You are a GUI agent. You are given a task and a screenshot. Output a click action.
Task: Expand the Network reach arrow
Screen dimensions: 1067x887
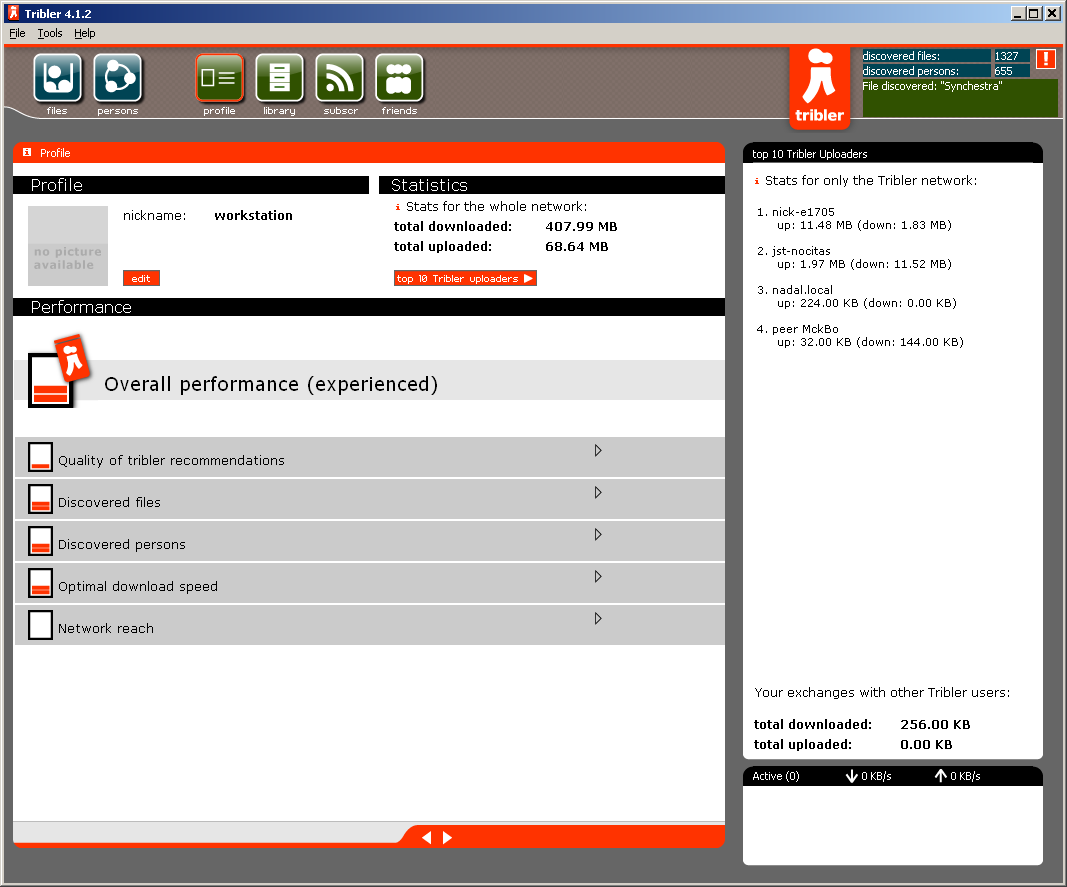(x=597, y=619)
